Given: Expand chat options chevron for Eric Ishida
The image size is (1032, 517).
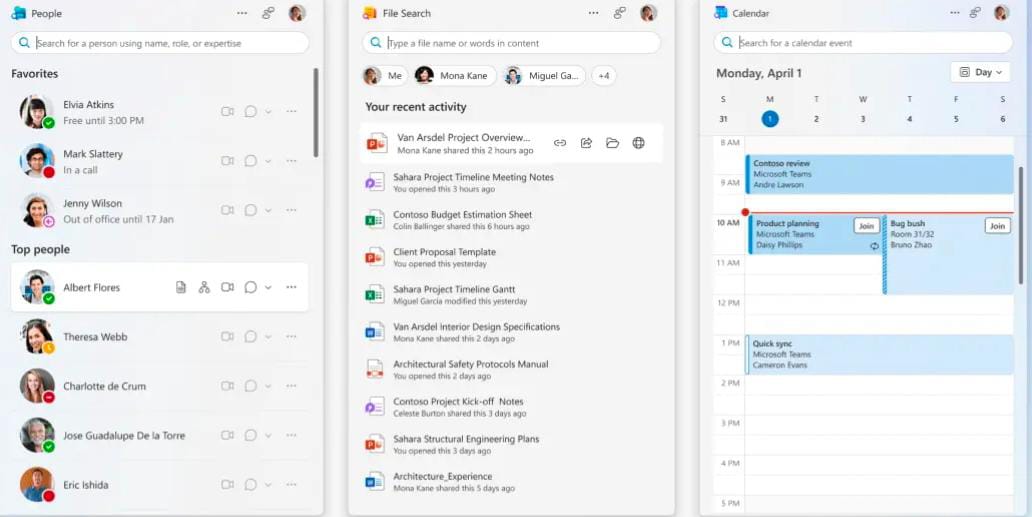Looking at the screenshot, I should [x=268, y=485].
